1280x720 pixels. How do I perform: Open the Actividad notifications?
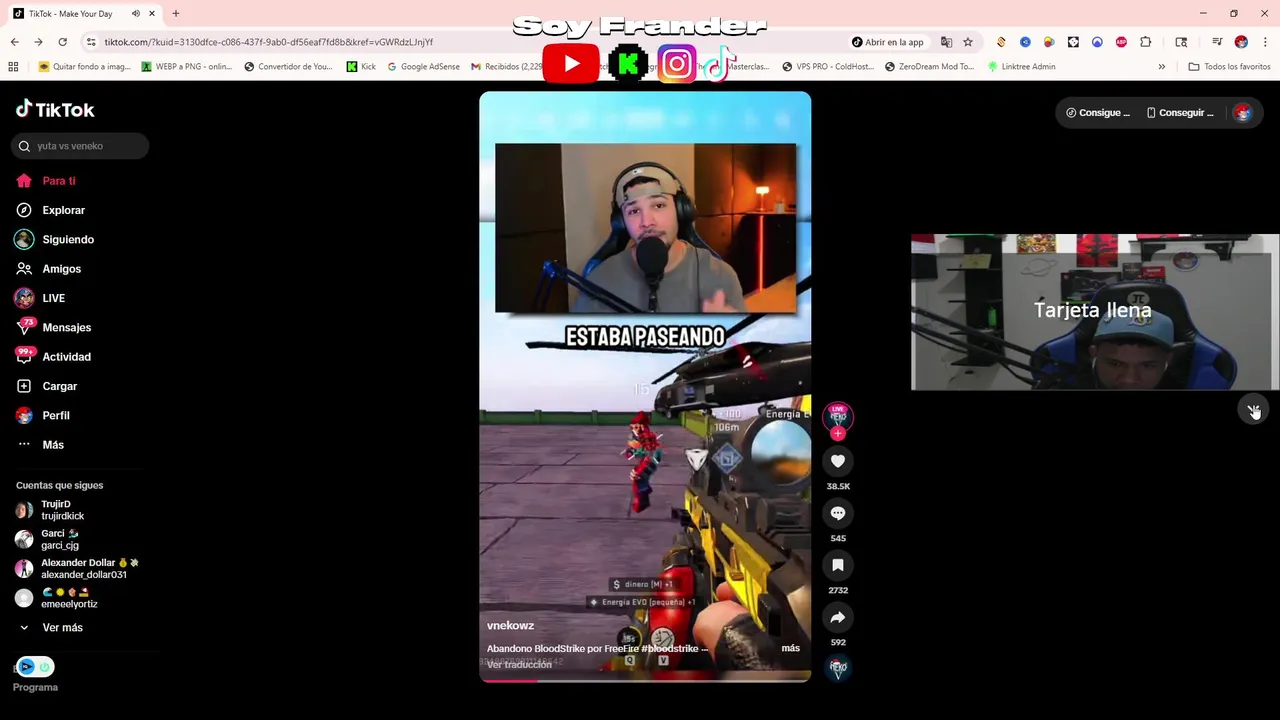pyautogui.click(x=53, y=357)
